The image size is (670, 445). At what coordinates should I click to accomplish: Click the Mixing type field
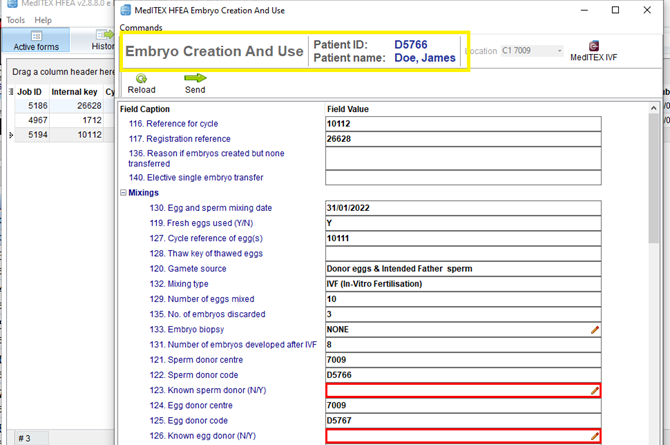click(463, 284)
